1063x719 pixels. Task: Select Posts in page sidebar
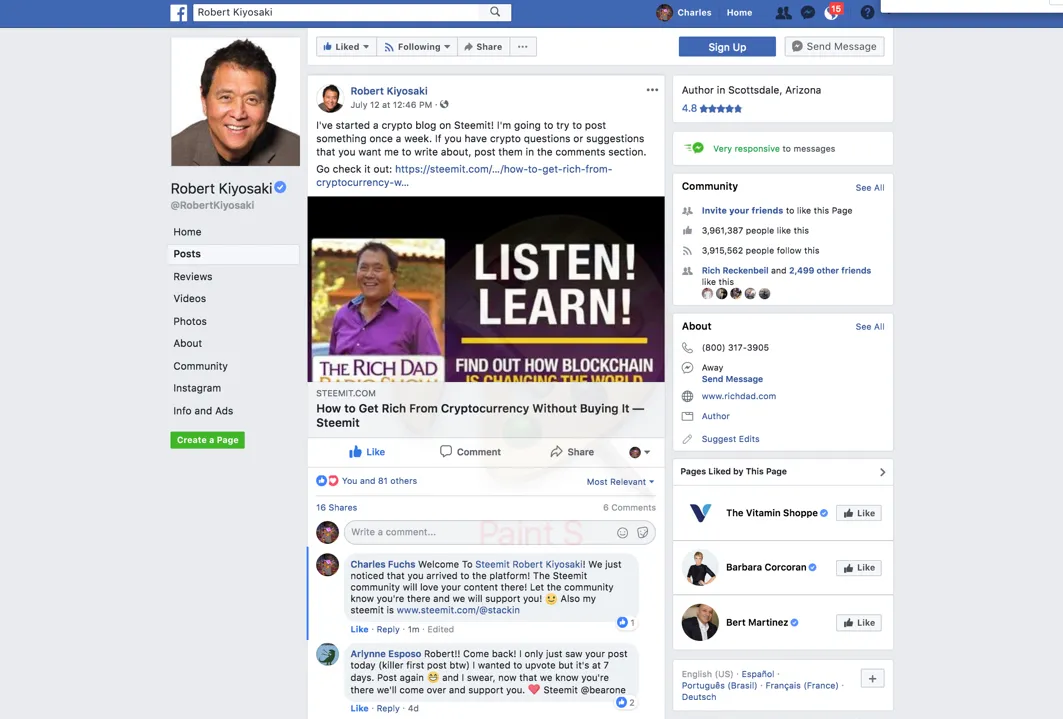pyautogui.click(x=233, y=254)
